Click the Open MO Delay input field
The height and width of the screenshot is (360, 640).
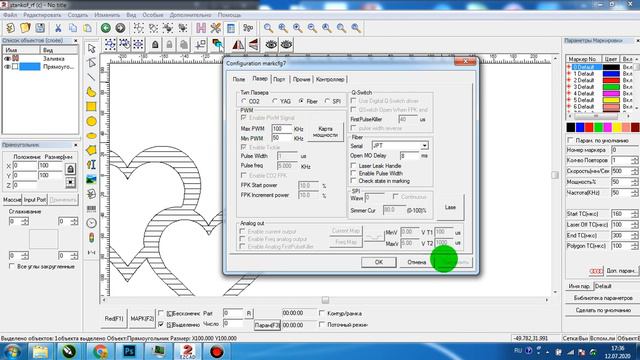[x=409, y=156]
